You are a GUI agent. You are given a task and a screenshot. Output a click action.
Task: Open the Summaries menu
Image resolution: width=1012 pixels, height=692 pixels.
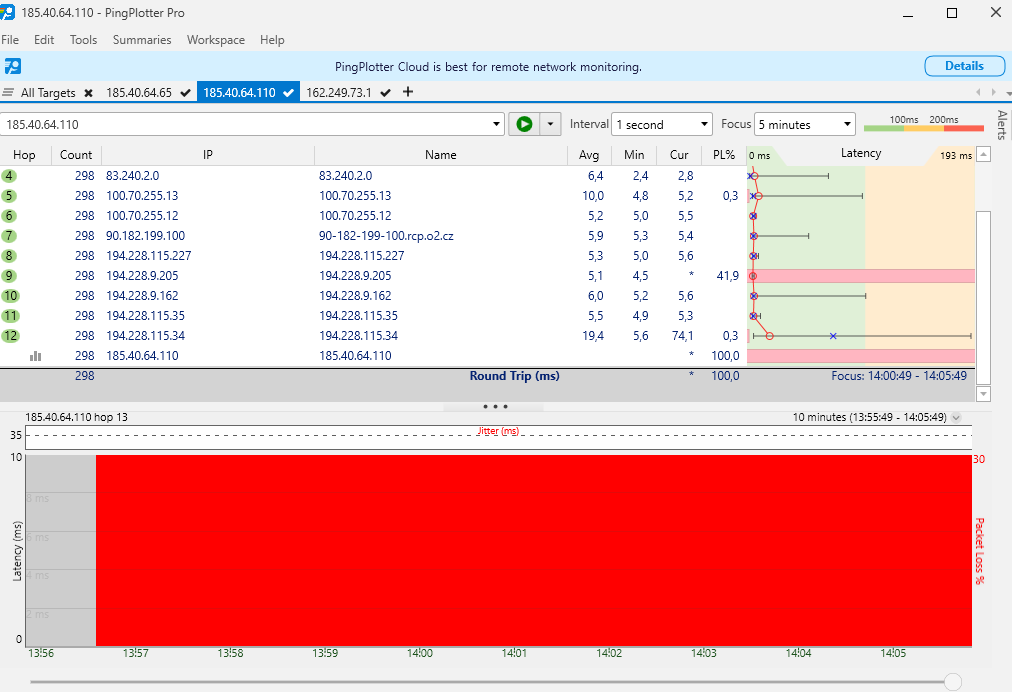[x=142, y=40]
